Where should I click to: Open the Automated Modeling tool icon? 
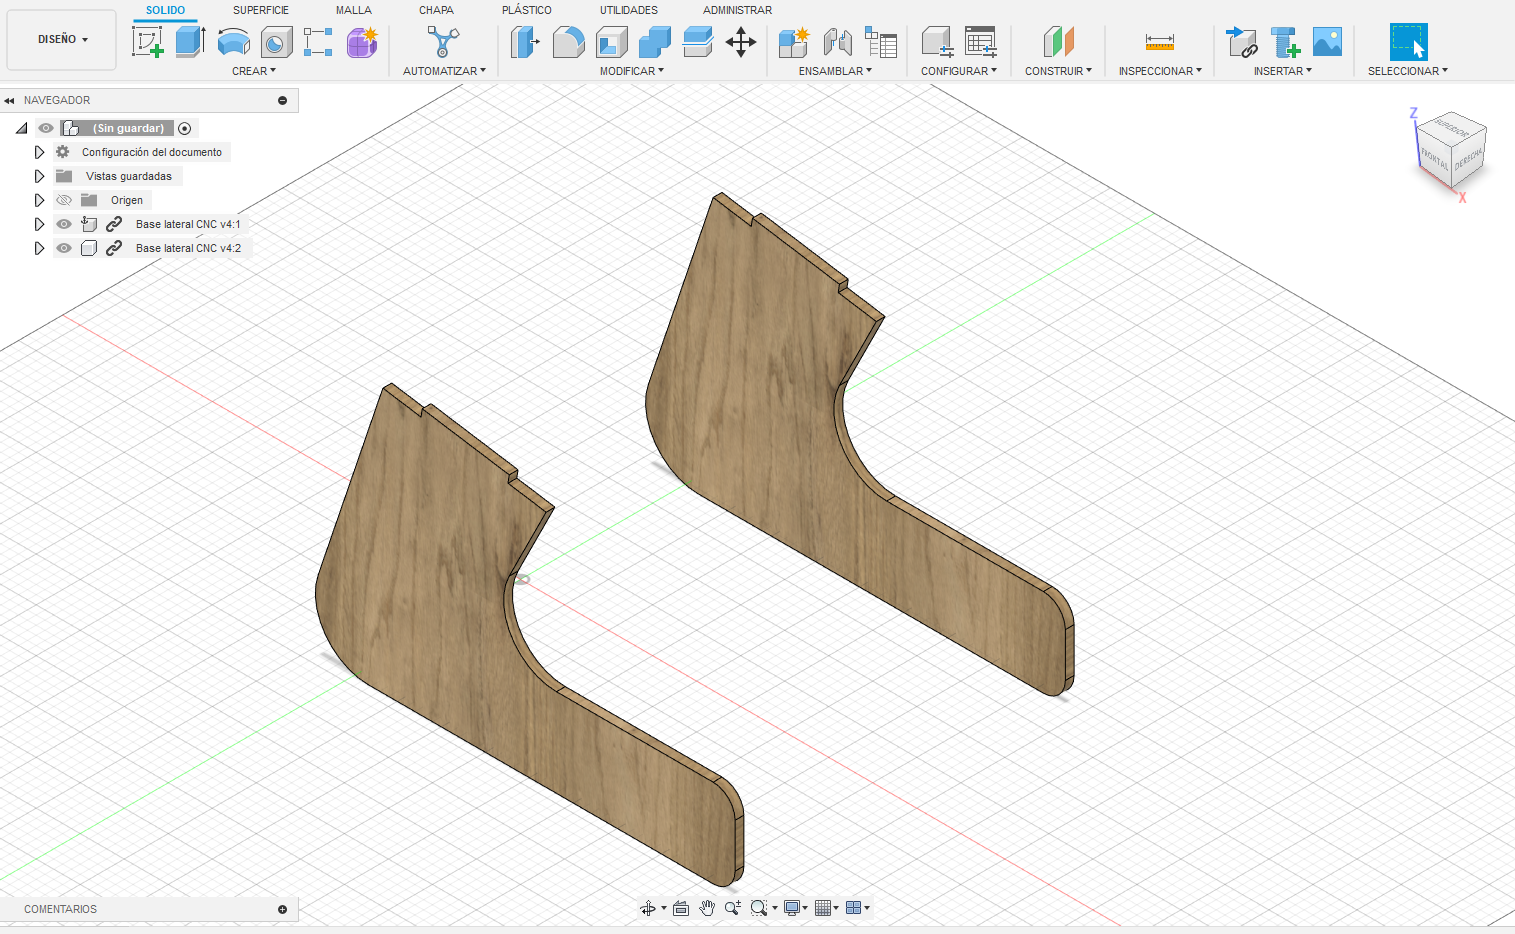click(x=443, y=41)
